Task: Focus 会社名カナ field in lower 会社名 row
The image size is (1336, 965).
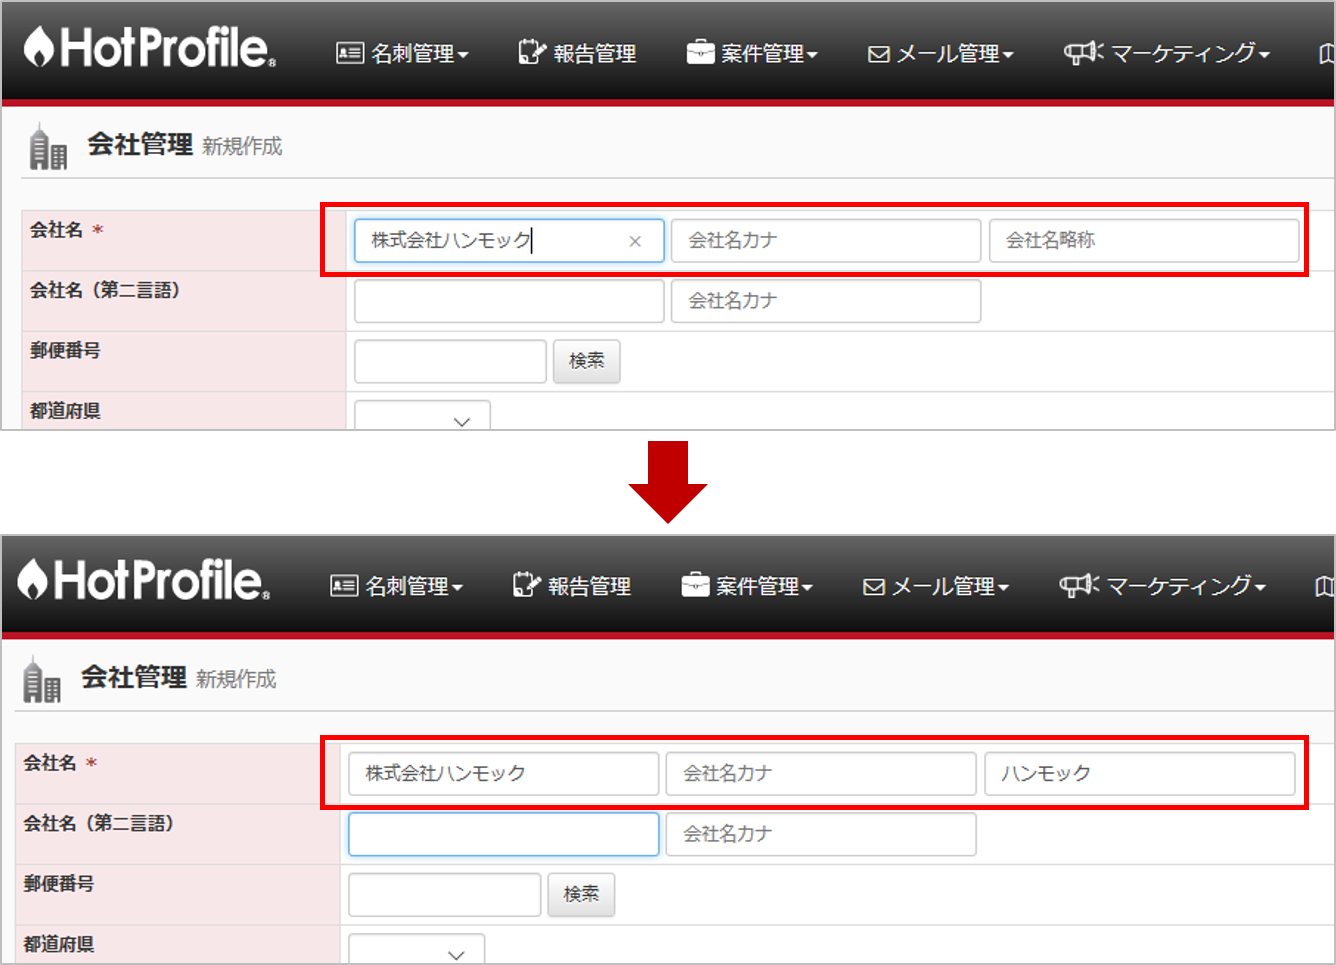Action: [821, 774]
